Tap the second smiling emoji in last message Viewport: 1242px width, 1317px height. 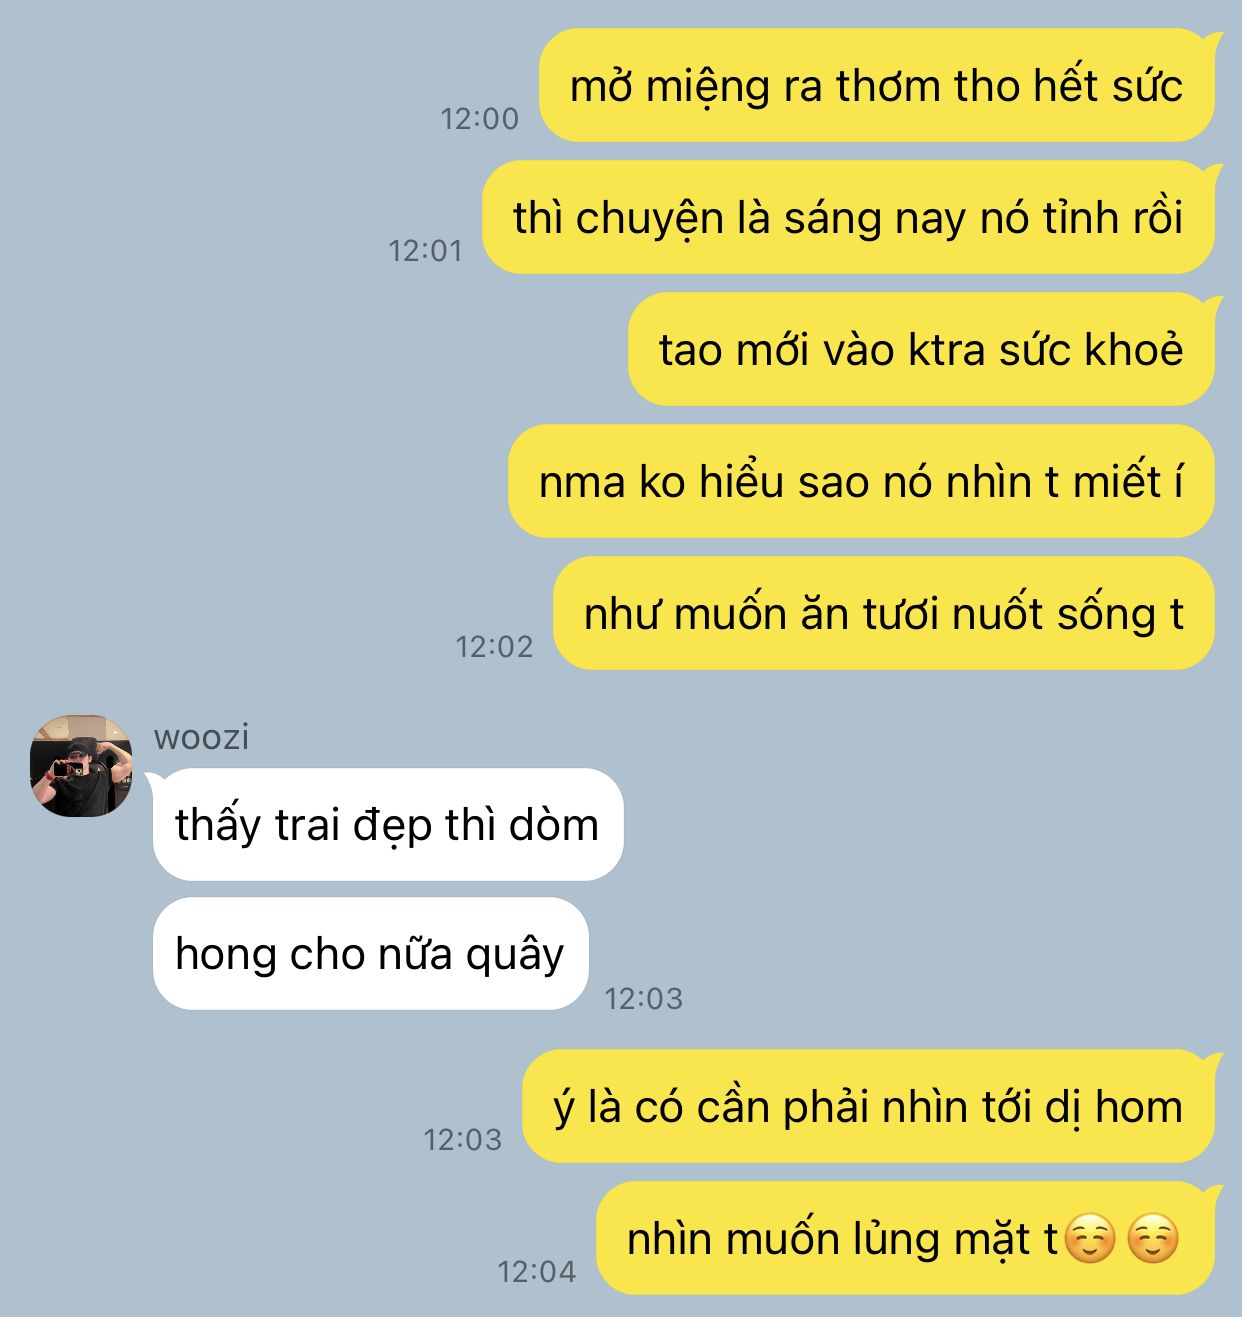click(1153, 1240)
